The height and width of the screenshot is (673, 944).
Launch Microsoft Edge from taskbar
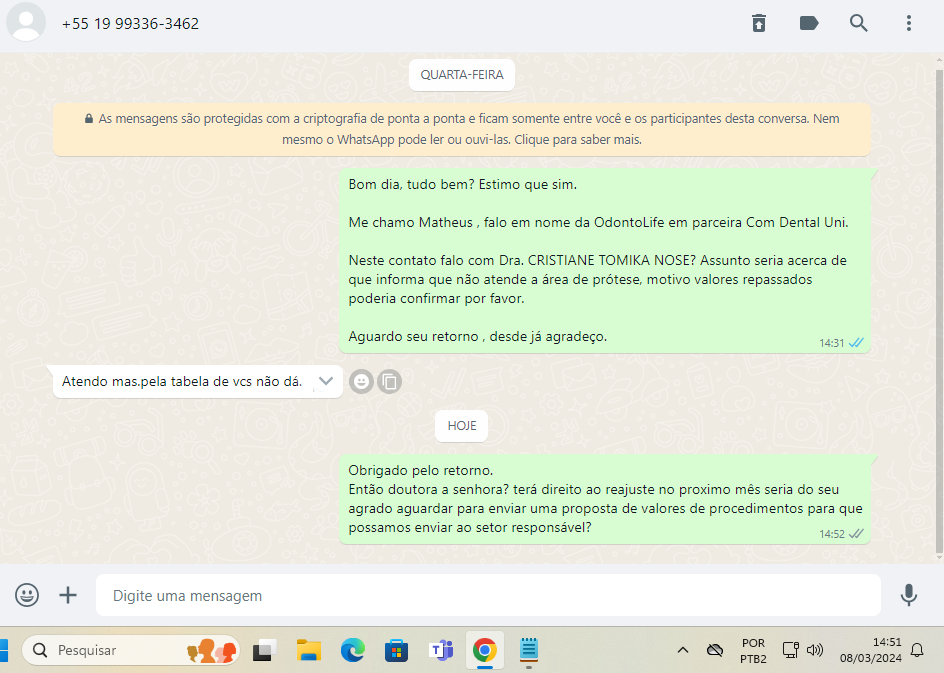(353, 650)
